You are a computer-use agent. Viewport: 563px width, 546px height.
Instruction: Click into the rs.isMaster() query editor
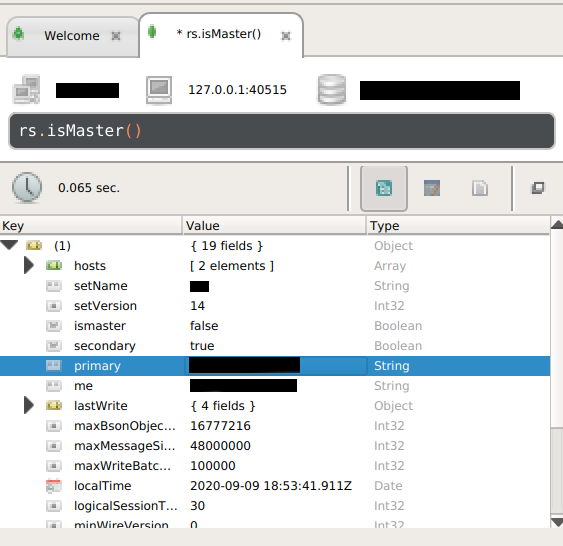coord(282,131)
